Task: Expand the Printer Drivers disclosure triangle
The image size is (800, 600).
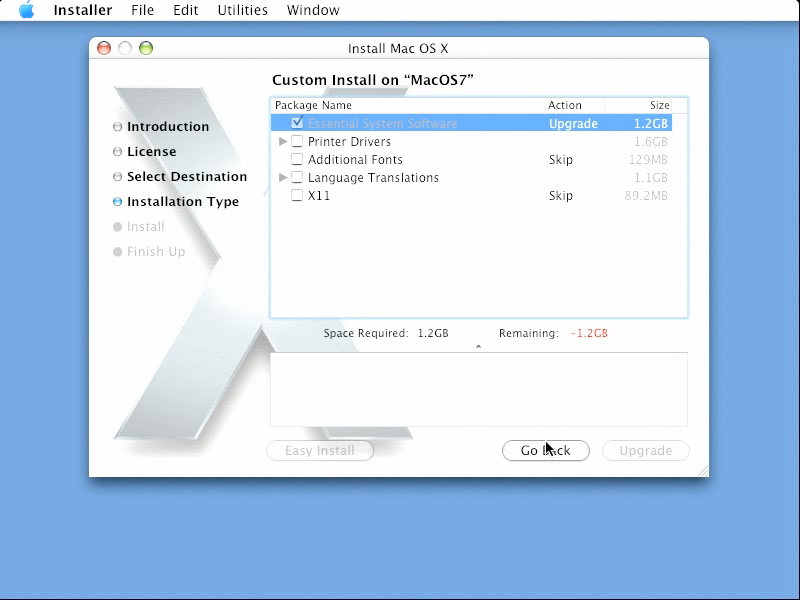Action: point(283,141)
